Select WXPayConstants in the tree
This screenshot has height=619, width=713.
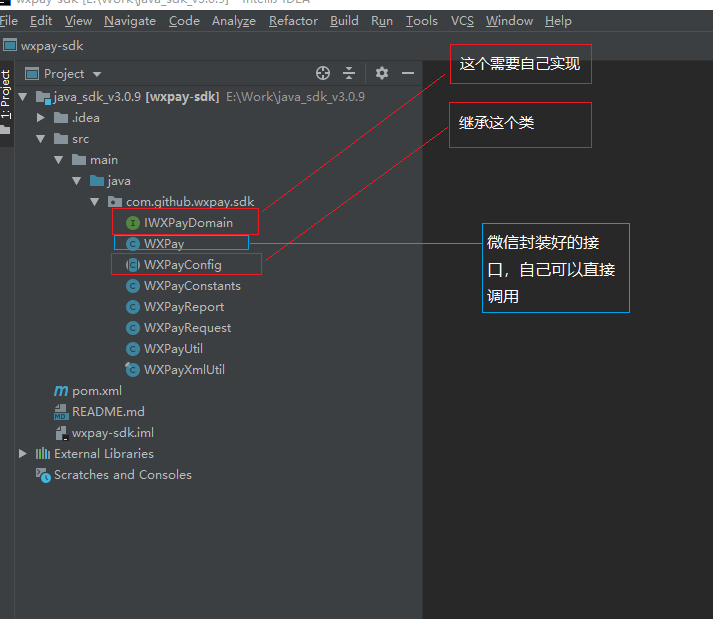point(192,286)
